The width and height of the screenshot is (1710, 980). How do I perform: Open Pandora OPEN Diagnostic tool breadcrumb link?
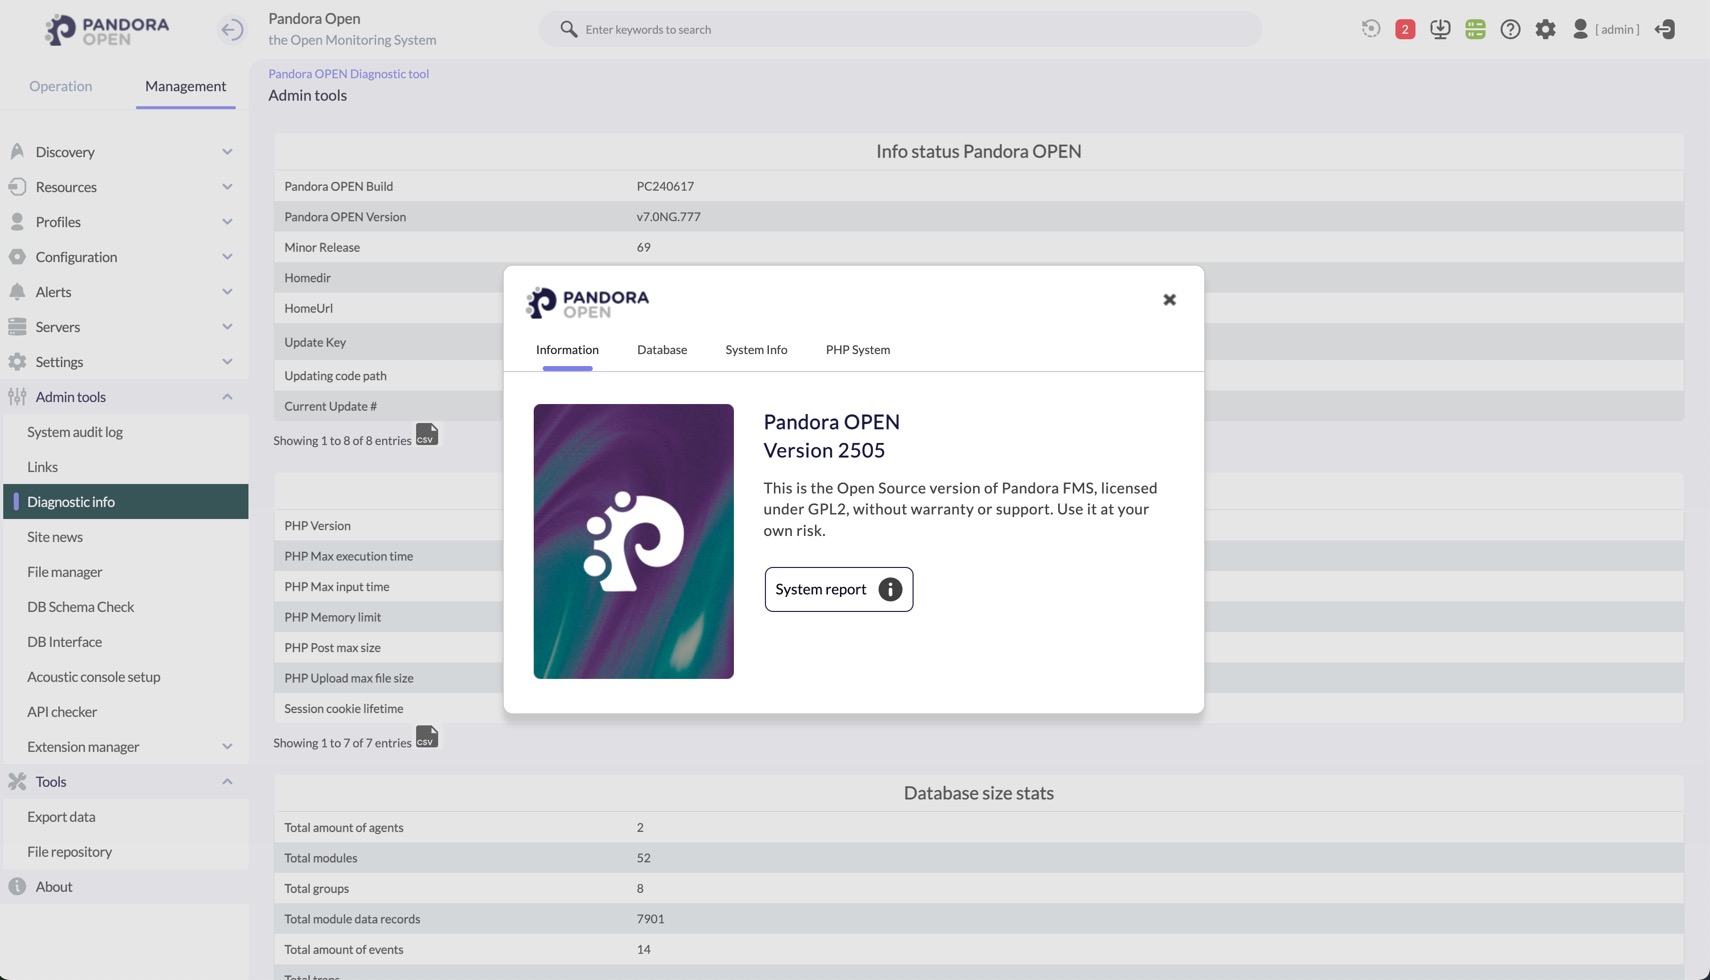point(348,74)
